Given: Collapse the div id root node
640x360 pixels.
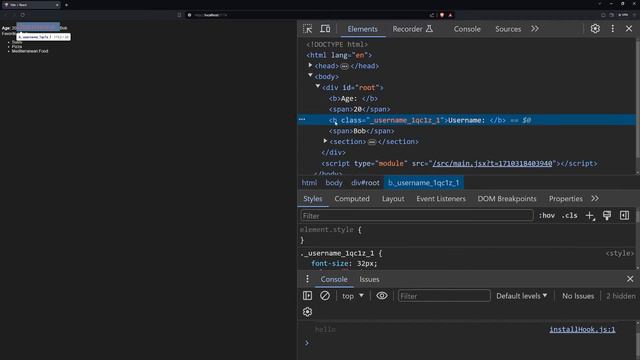Looking at the screenshot, I should (x=318, y=87).
